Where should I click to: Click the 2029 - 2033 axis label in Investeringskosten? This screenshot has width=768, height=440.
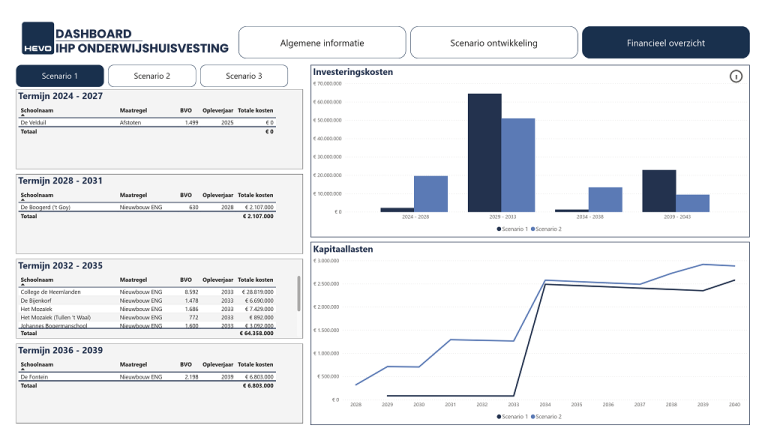pyautogui.click(x=503, y=217)
